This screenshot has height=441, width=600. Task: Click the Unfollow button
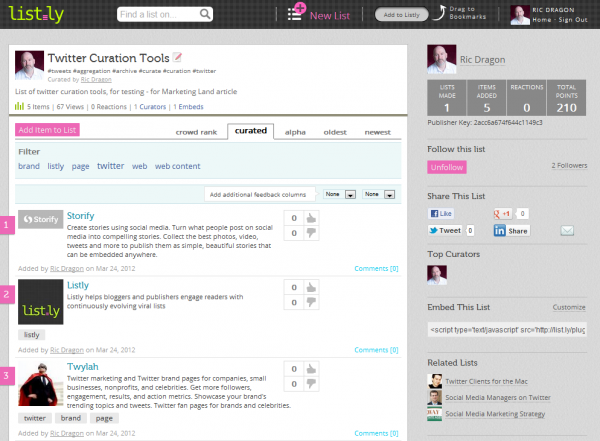(x=447, y=167)
